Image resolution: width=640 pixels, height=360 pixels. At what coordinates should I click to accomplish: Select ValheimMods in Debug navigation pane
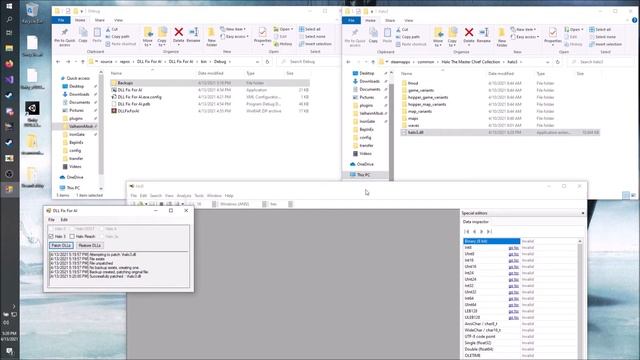pyautogui.click(x=78, y=126)
